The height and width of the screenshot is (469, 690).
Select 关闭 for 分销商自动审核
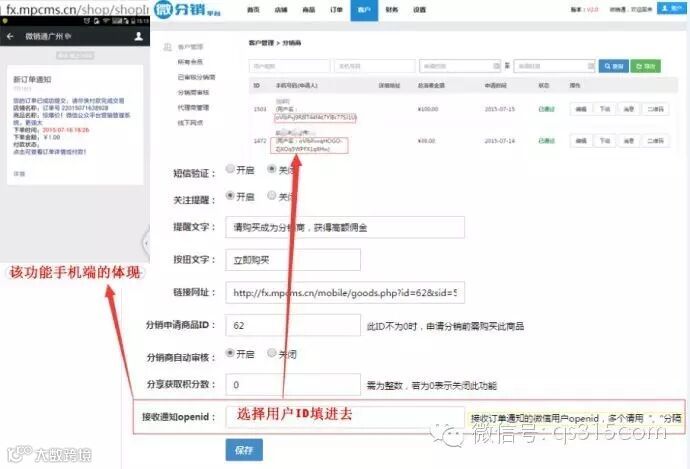272,352
